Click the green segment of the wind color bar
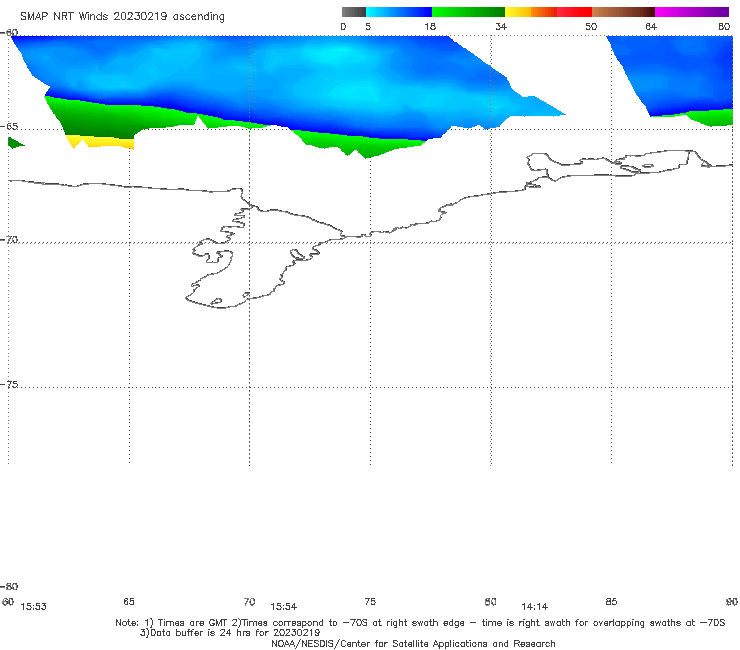The height and width of the screenshot is (650, 740). [x=468, y=12]
